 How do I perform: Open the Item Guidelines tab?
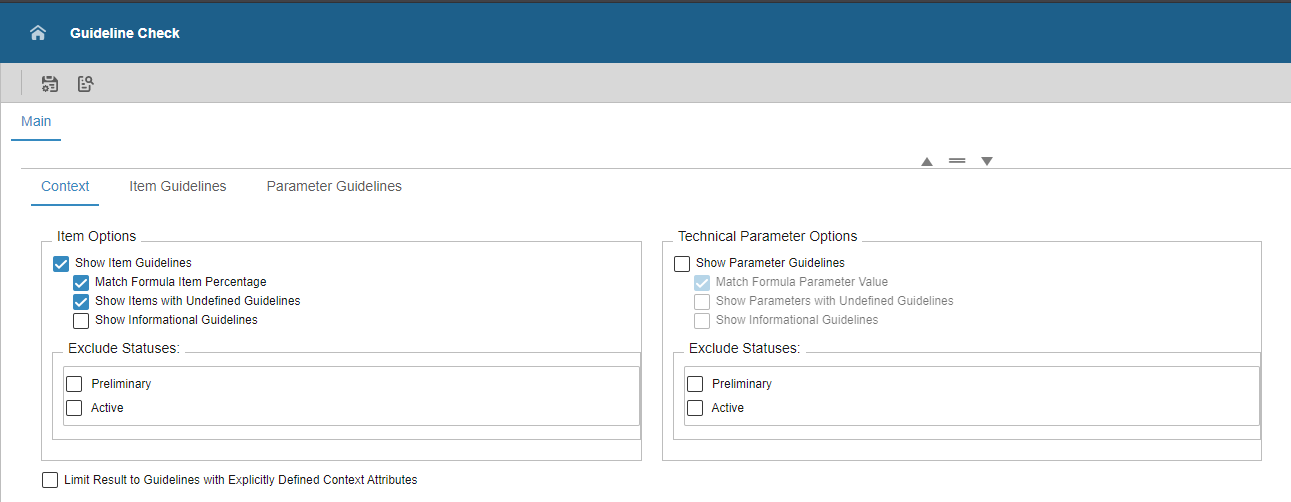(178, 186)
